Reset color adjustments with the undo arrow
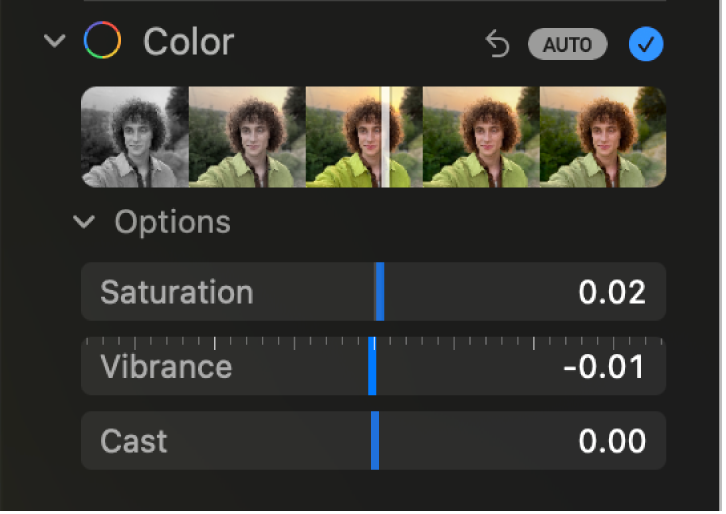The image size is (726, 514). 497,44
